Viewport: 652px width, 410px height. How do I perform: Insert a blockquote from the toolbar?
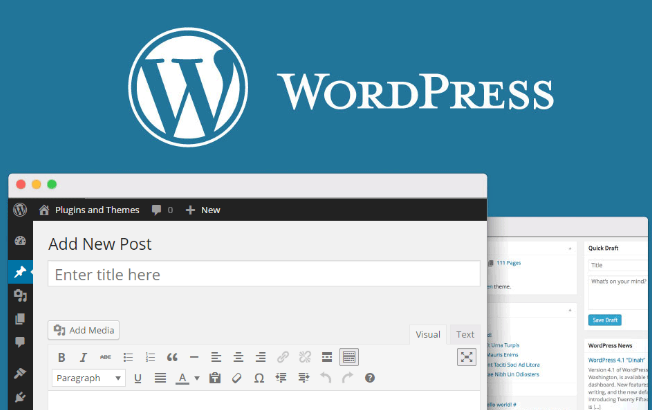[x=172, y=357]
